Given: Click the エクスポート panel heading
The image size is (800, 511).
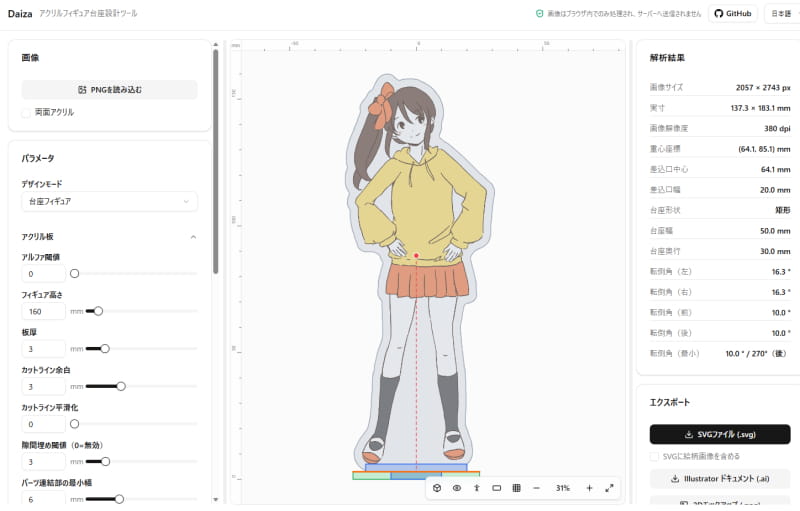Looking at the screenshot, I should click(669, 402).
